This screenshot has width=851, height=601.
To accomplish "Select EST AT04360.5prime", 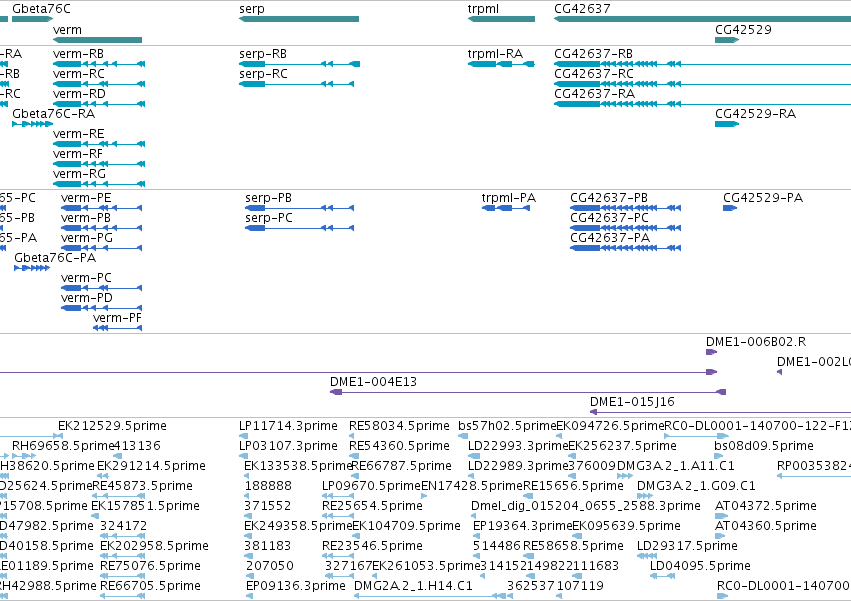I will (x=766, y=526).
